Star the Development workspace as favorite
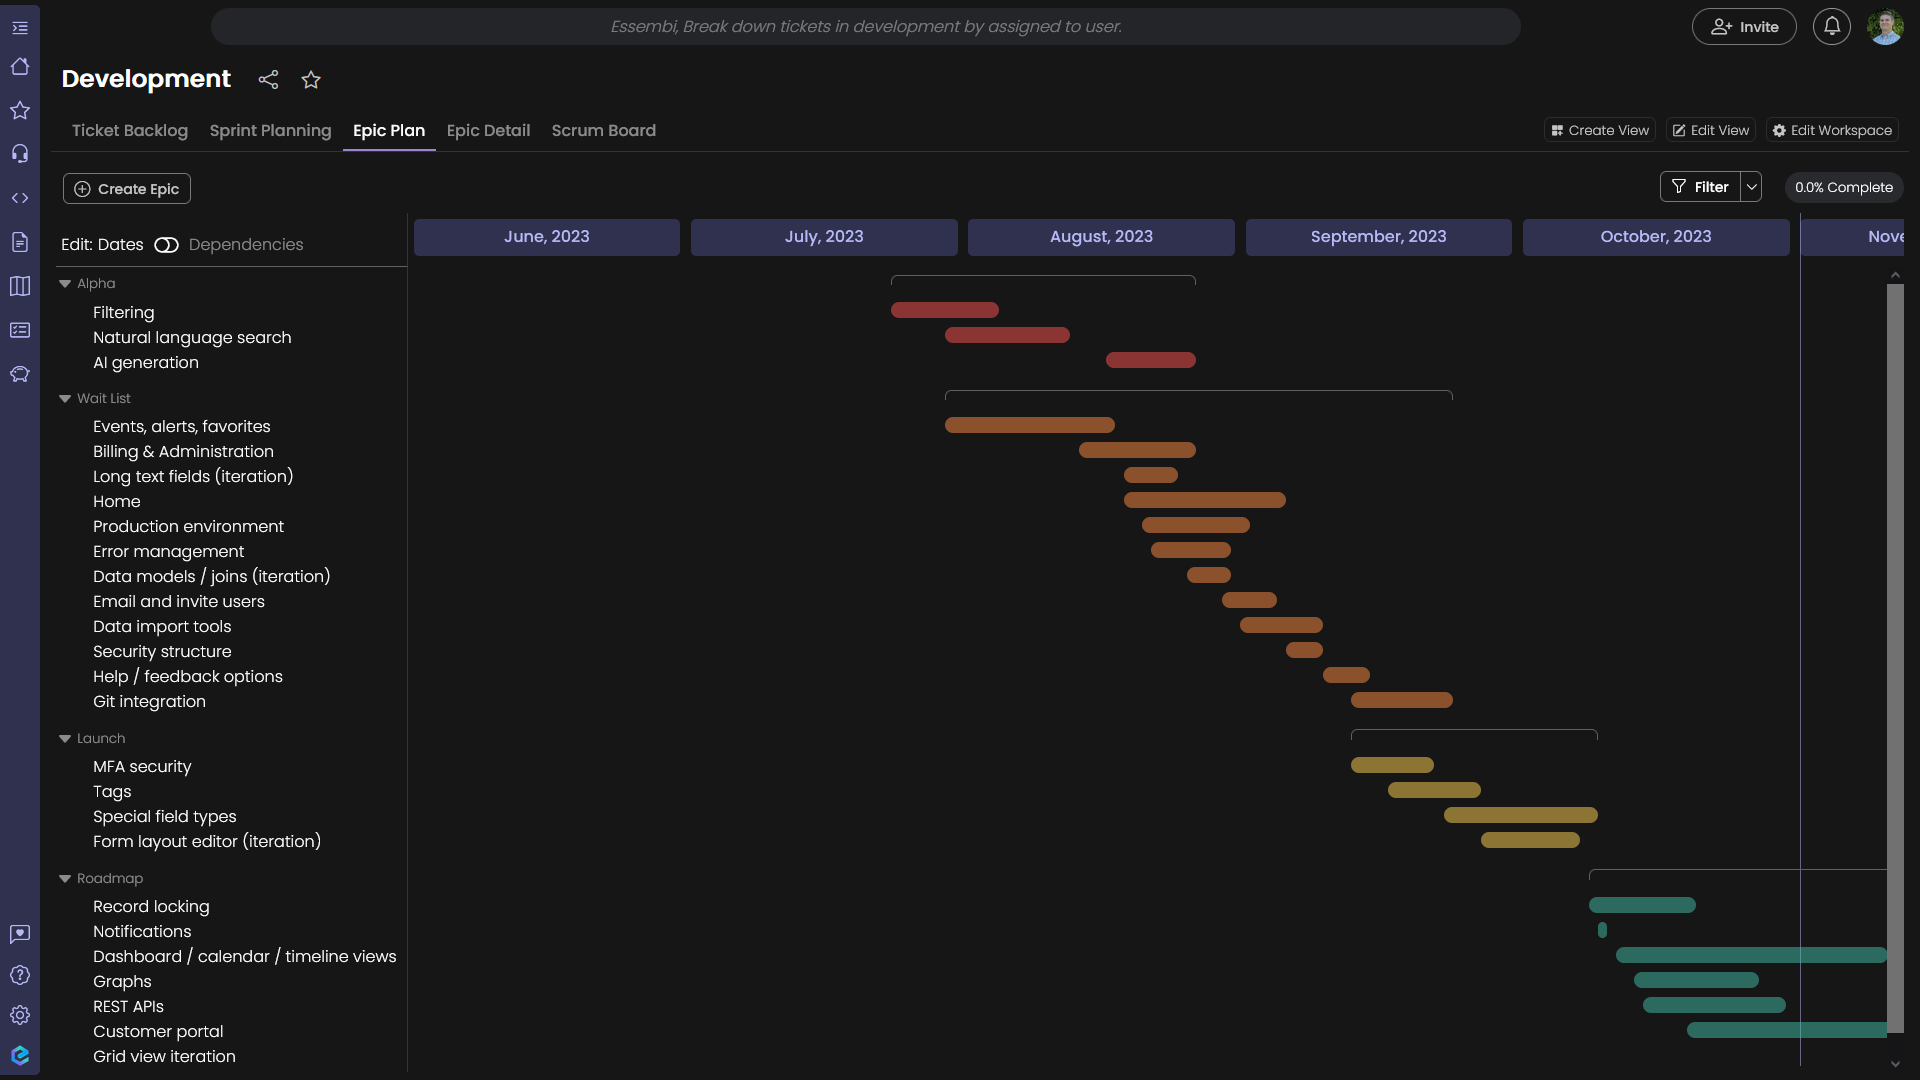The image size is (1920, 1080). (x=311, y=80)
